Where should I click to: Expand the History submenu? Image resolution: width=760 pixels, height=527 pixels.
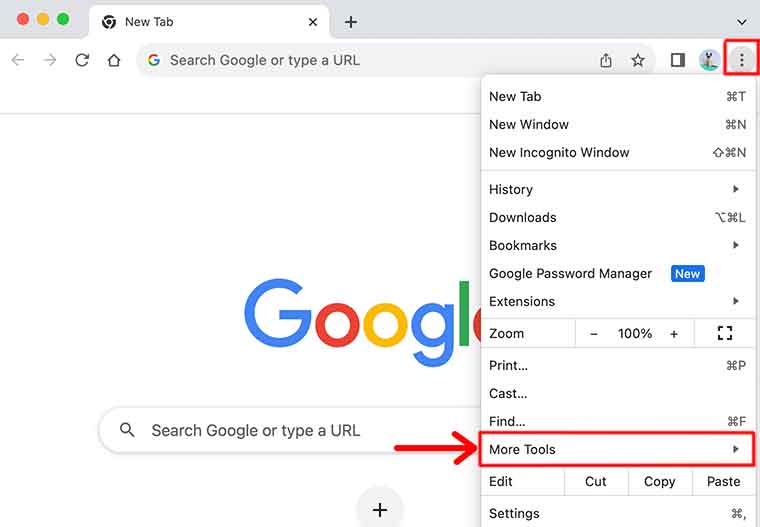pos(616,190)
